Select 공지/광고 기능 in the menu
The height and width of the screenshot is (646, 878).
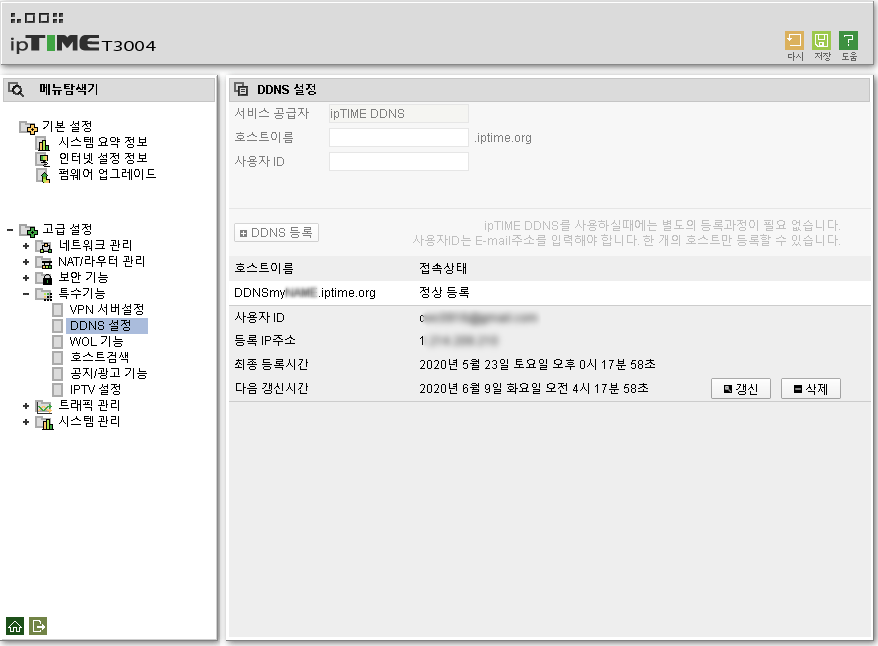[x=108, y=373]
